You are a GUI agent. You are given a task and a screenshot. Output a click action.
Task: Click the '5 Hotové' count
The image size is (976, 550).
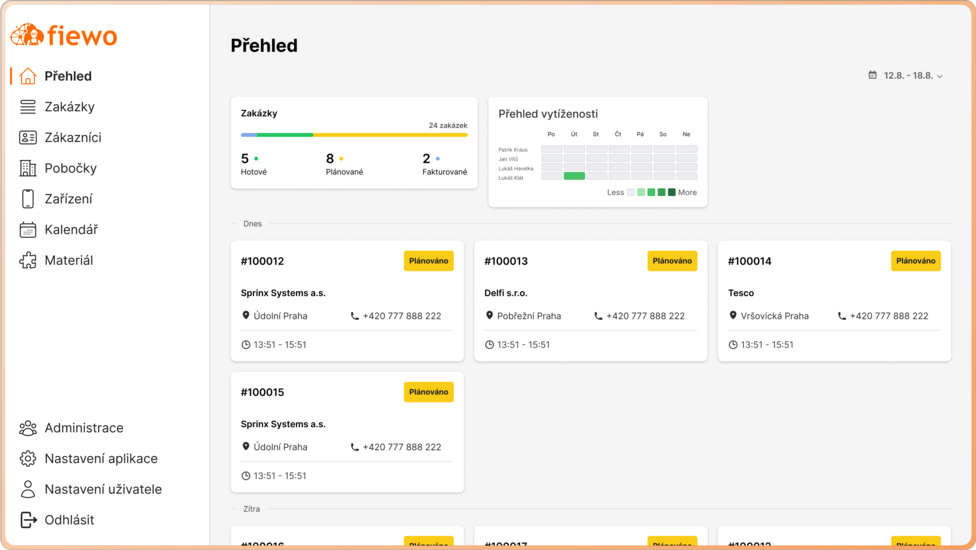click(x=253, y=164)
